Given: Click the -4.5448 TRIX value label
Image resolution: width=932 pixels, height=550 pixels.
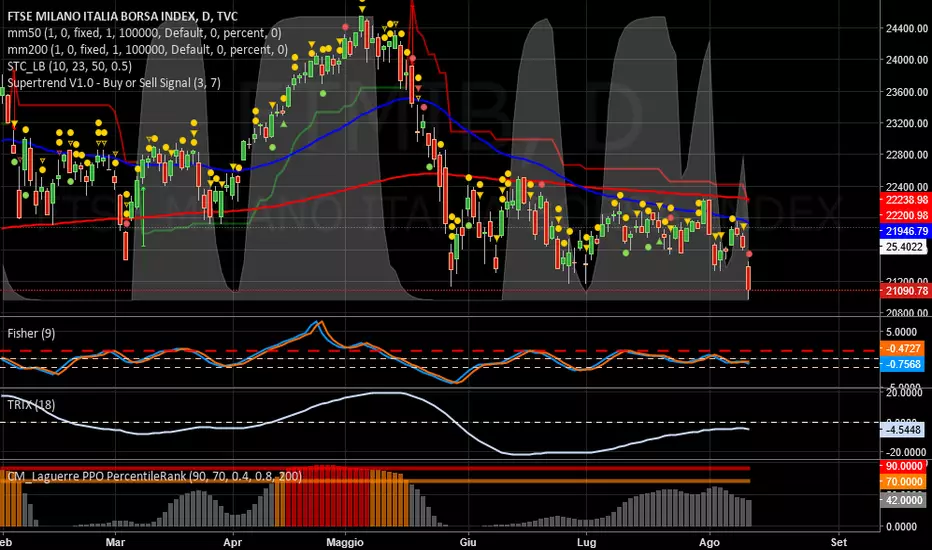Looking at the screenshot, I should click(x=902, y=429).
